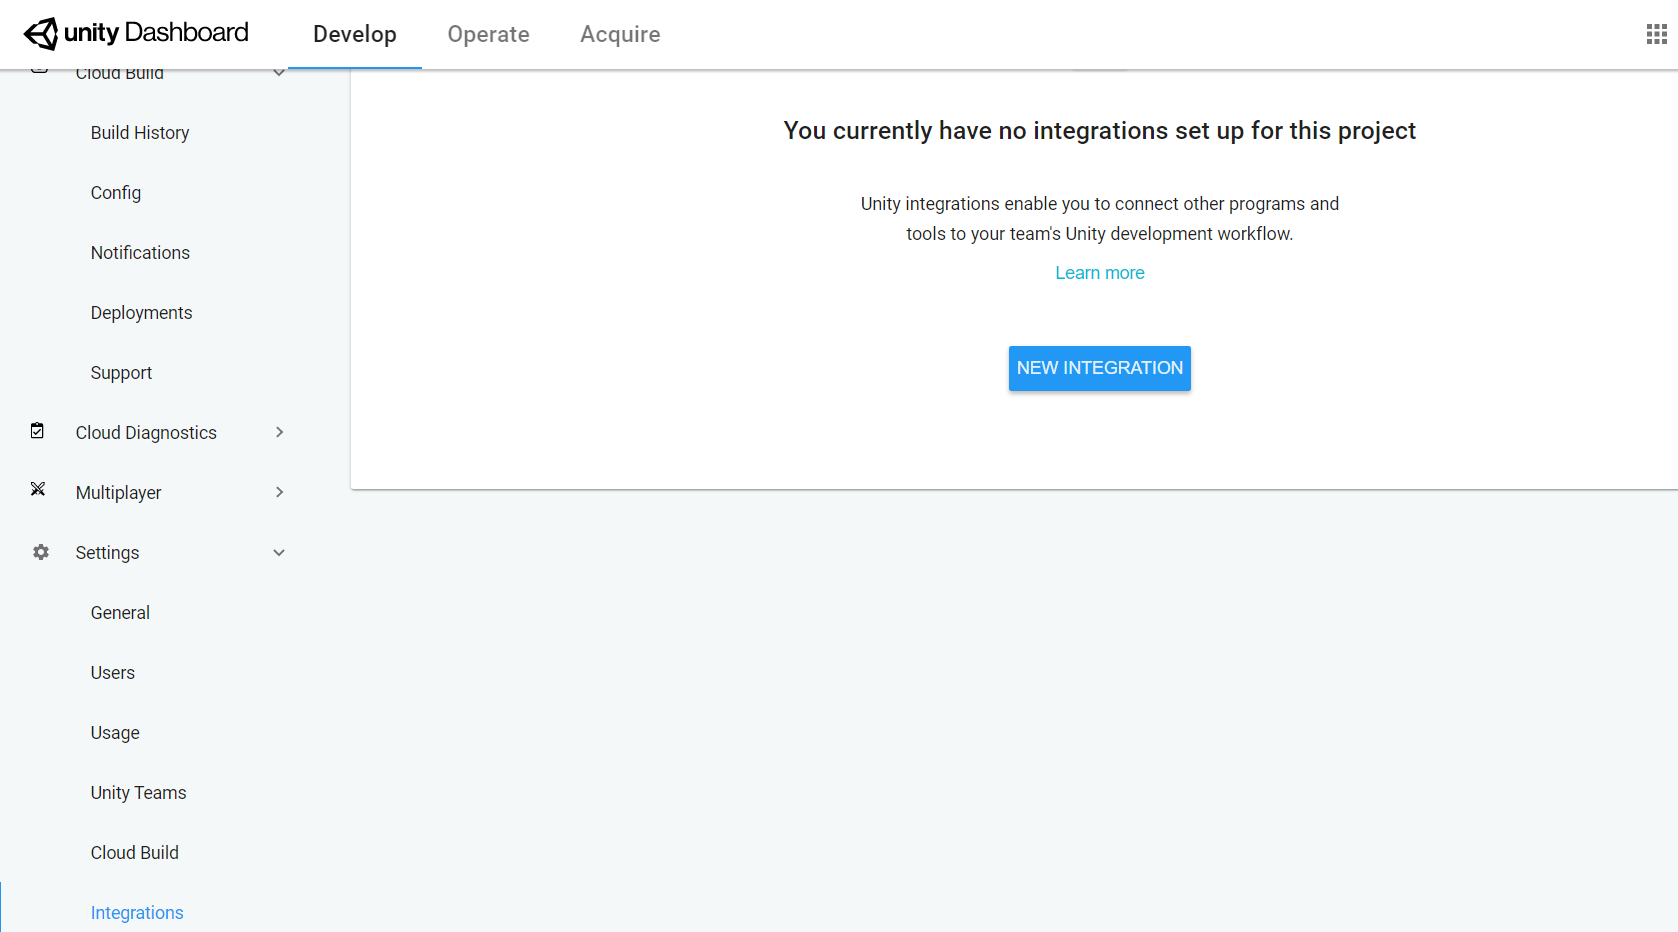This screenshot has width=1678, height=932.
Task: Click the NEW INTEGRATION button
Action: point(1099,368)
